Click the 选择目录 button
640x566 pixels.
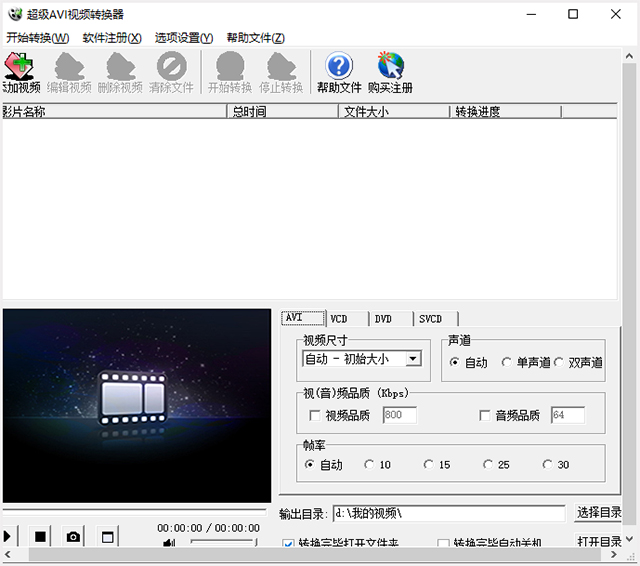598,513
